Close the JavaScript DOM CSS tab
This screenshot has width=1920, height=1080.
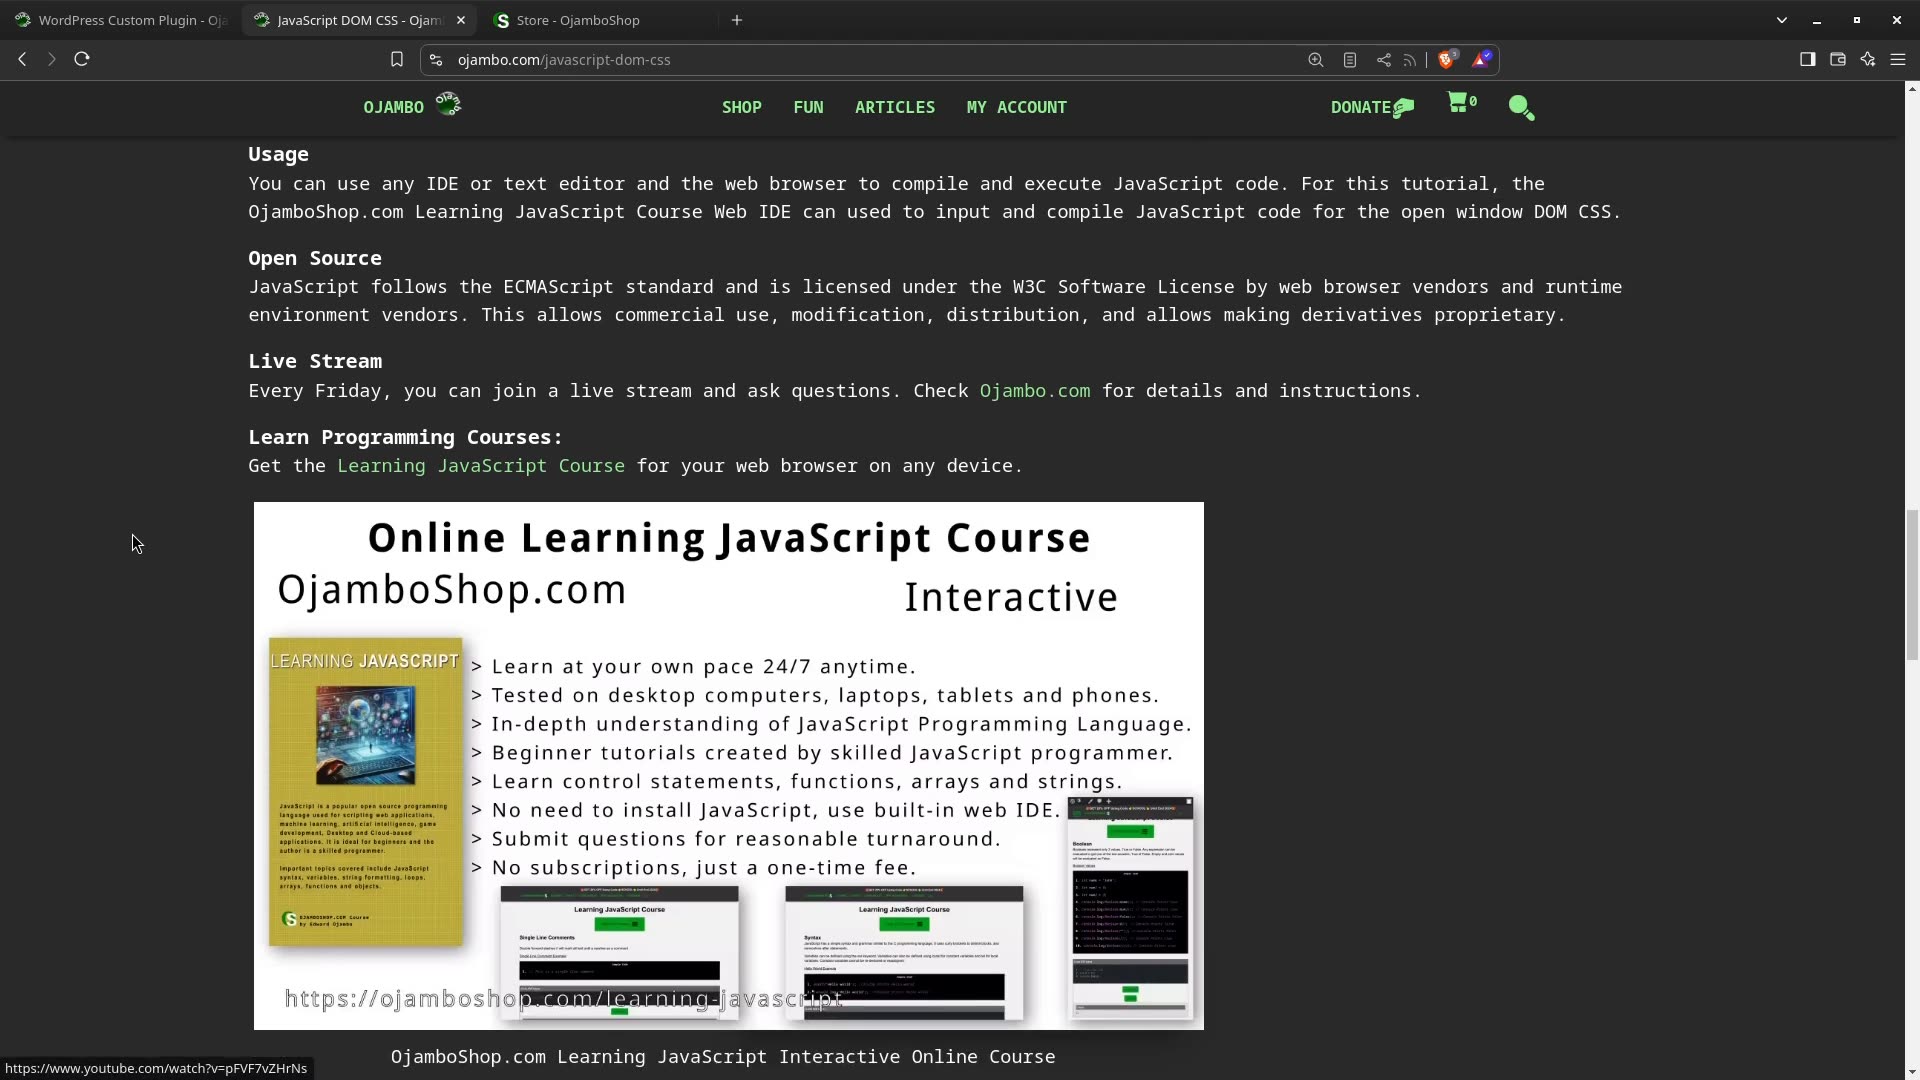461,20
